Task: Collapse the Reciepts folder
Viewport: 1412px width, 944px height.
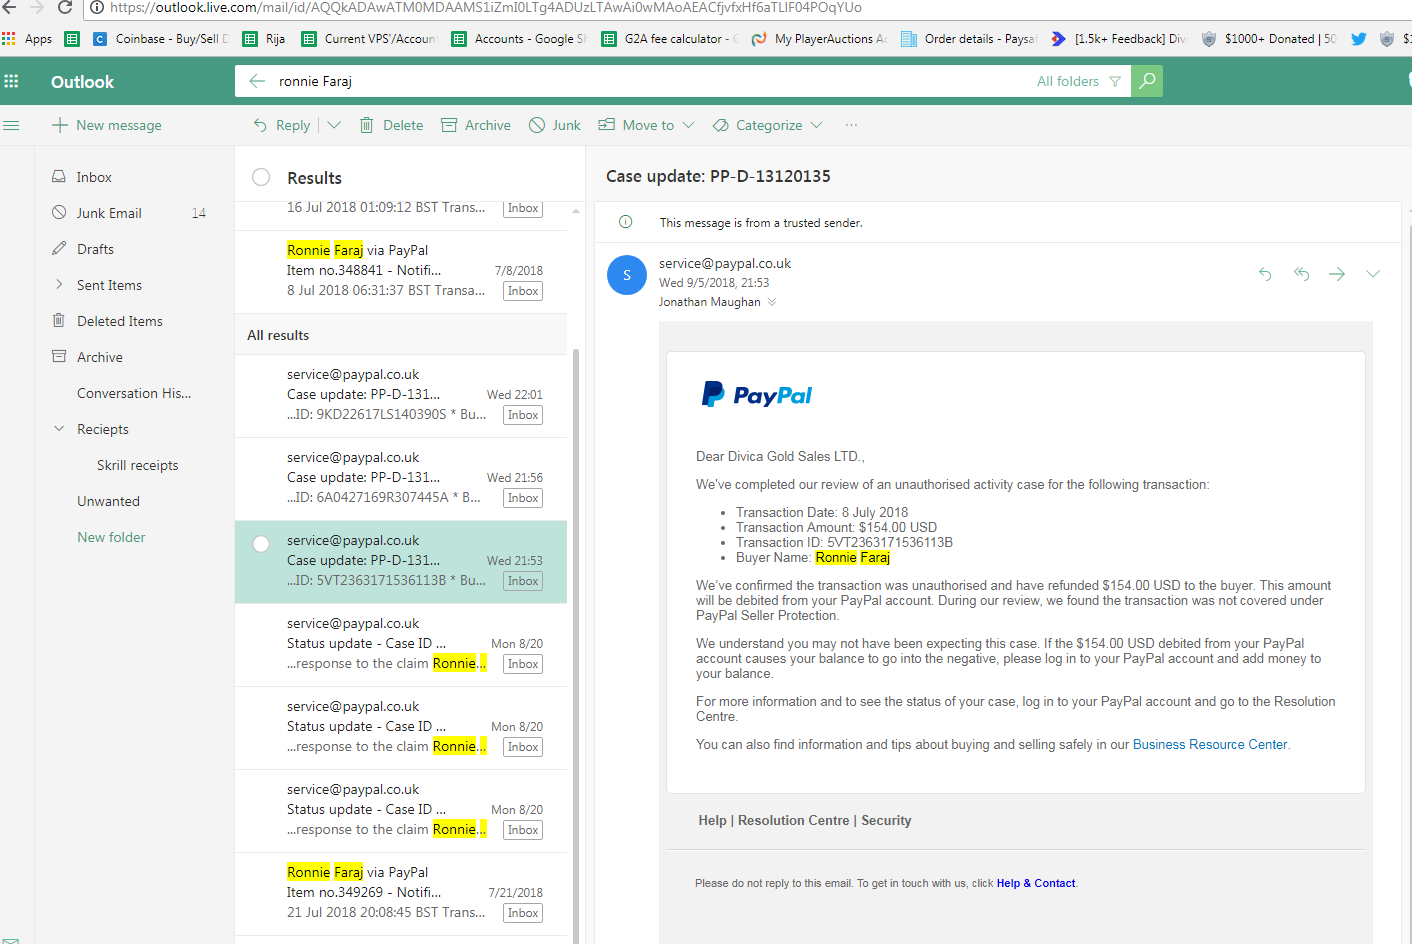Action: [59, 429]
